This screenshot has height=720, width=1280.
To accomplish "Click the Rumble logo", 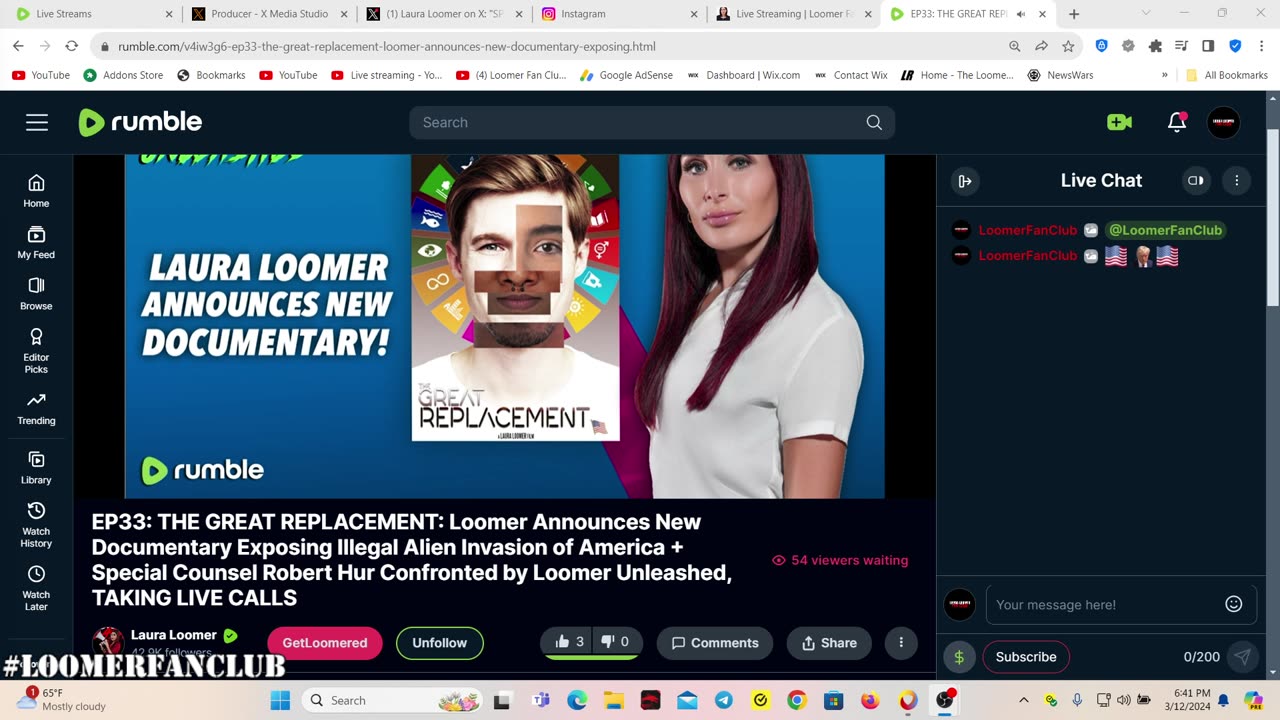I will [140, 122].
